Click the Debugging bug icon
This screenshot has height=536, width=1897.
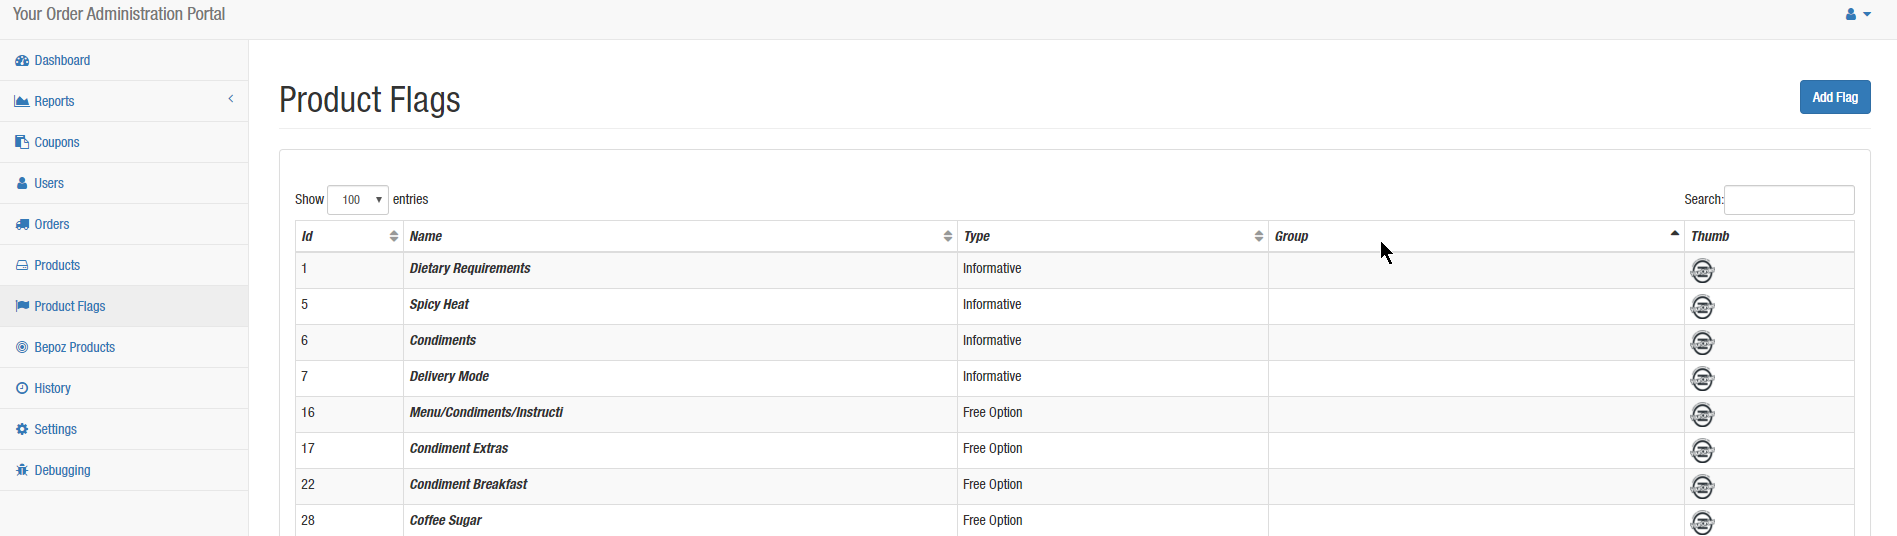point(22,470)
